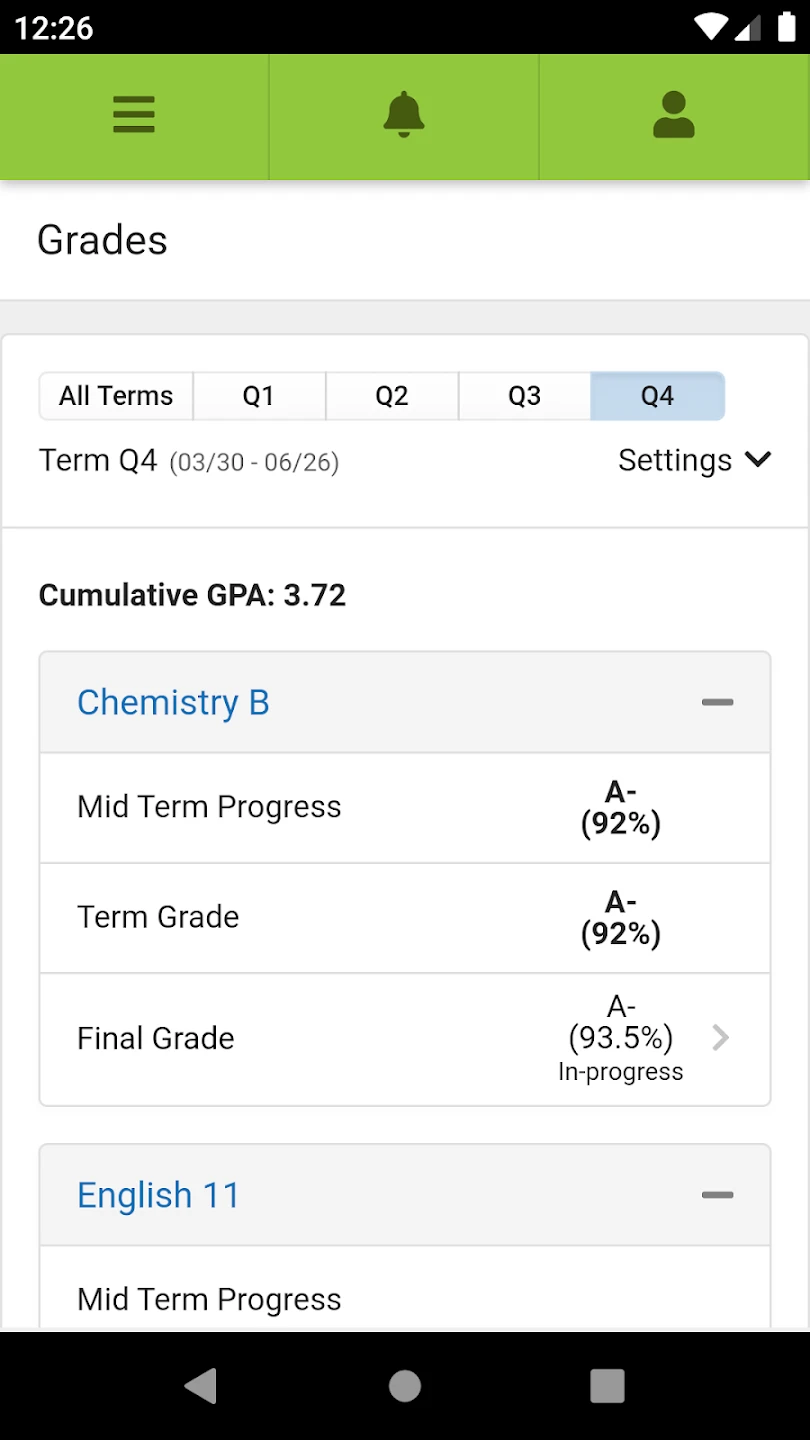Viewport: 810px width, 1440px height.
Task: Expand the Settings dropdown
Action: tap(695, 460)
